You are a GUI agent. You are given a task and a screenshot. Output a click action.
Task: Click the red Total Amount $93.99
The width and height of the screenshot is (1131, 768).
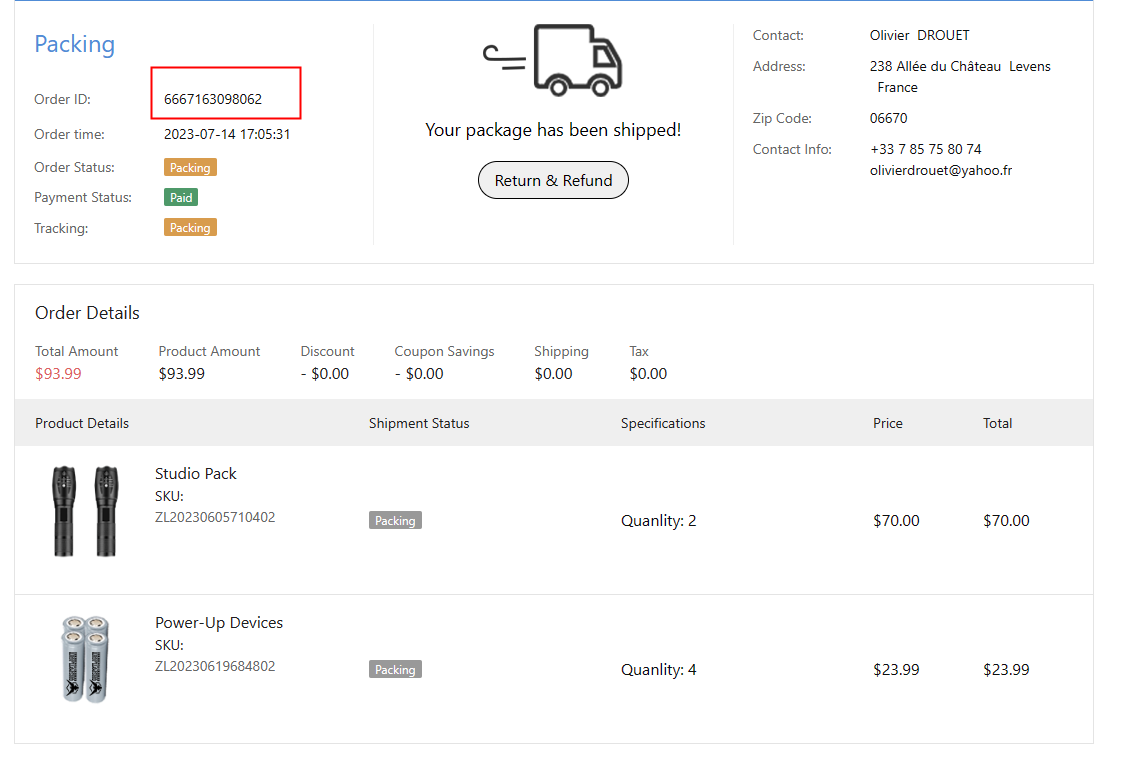[58, 374]
